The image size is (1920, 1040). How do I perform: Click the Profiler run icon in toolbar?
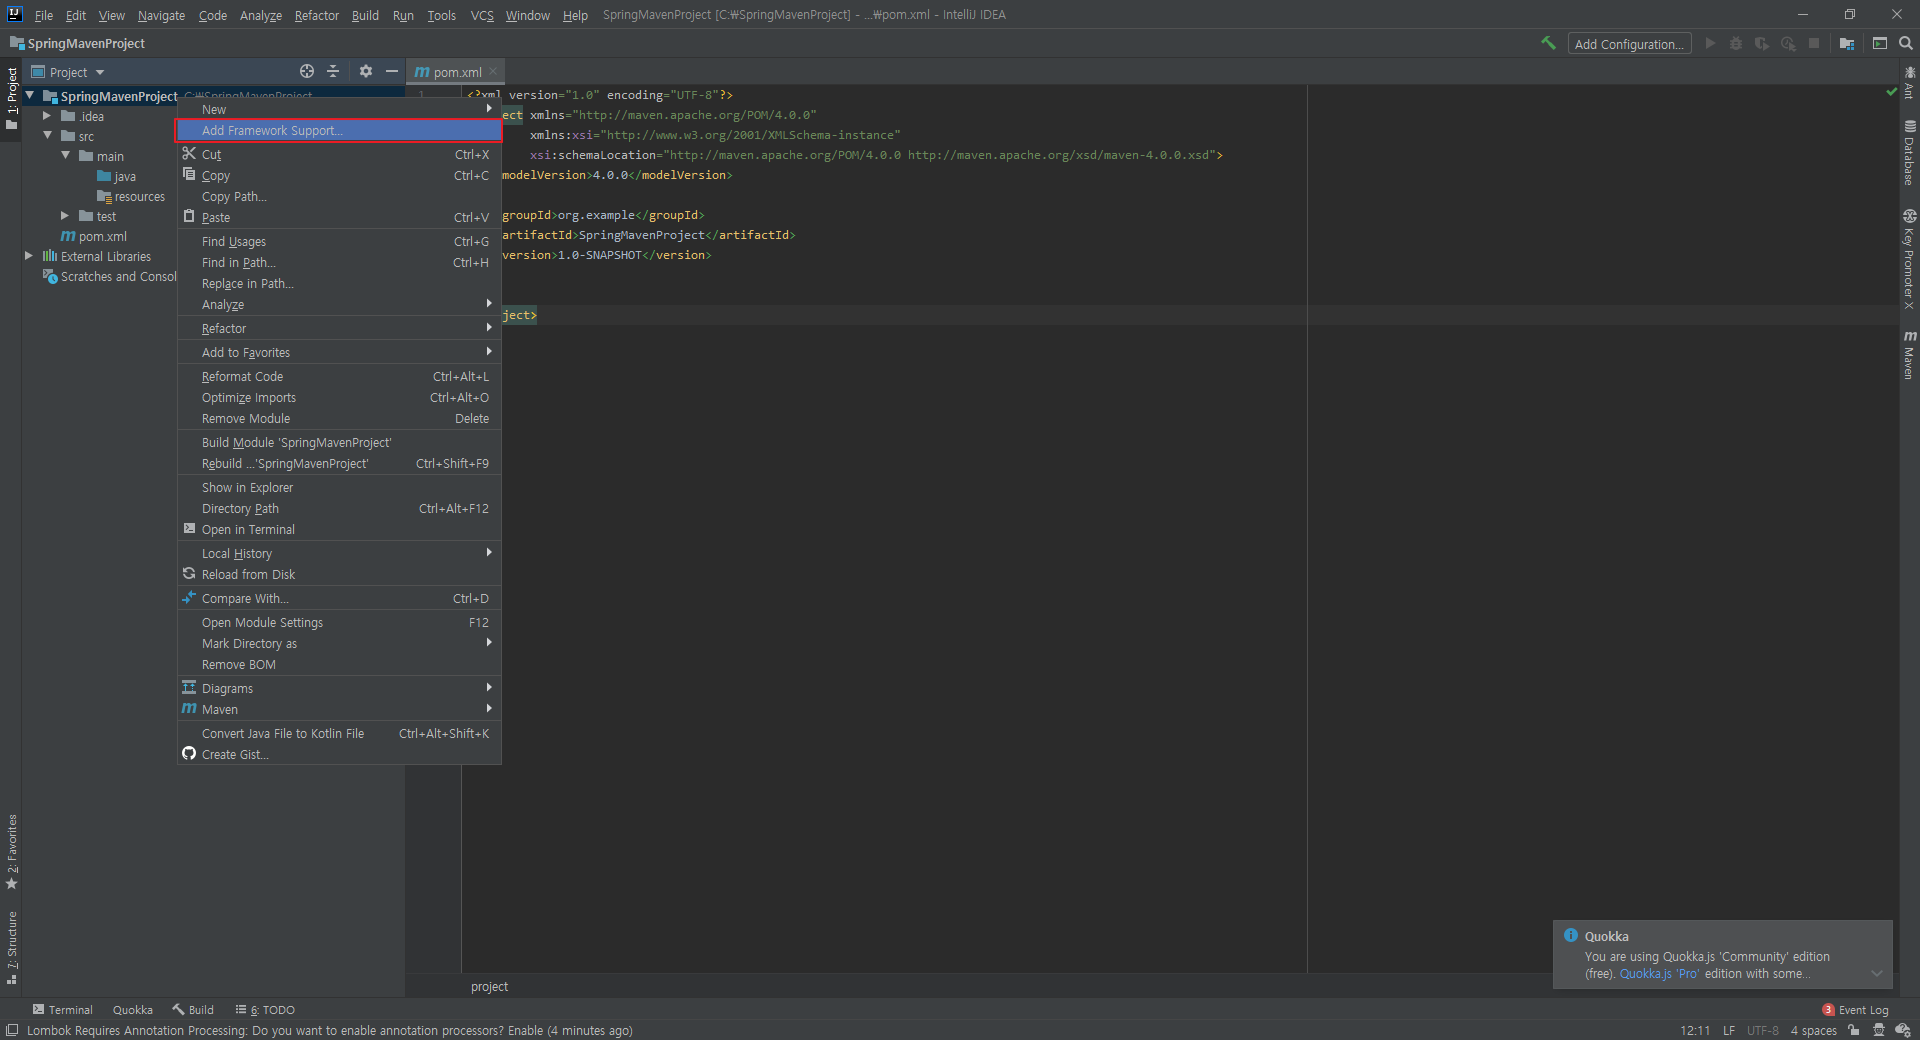[x=1788, y=43]
